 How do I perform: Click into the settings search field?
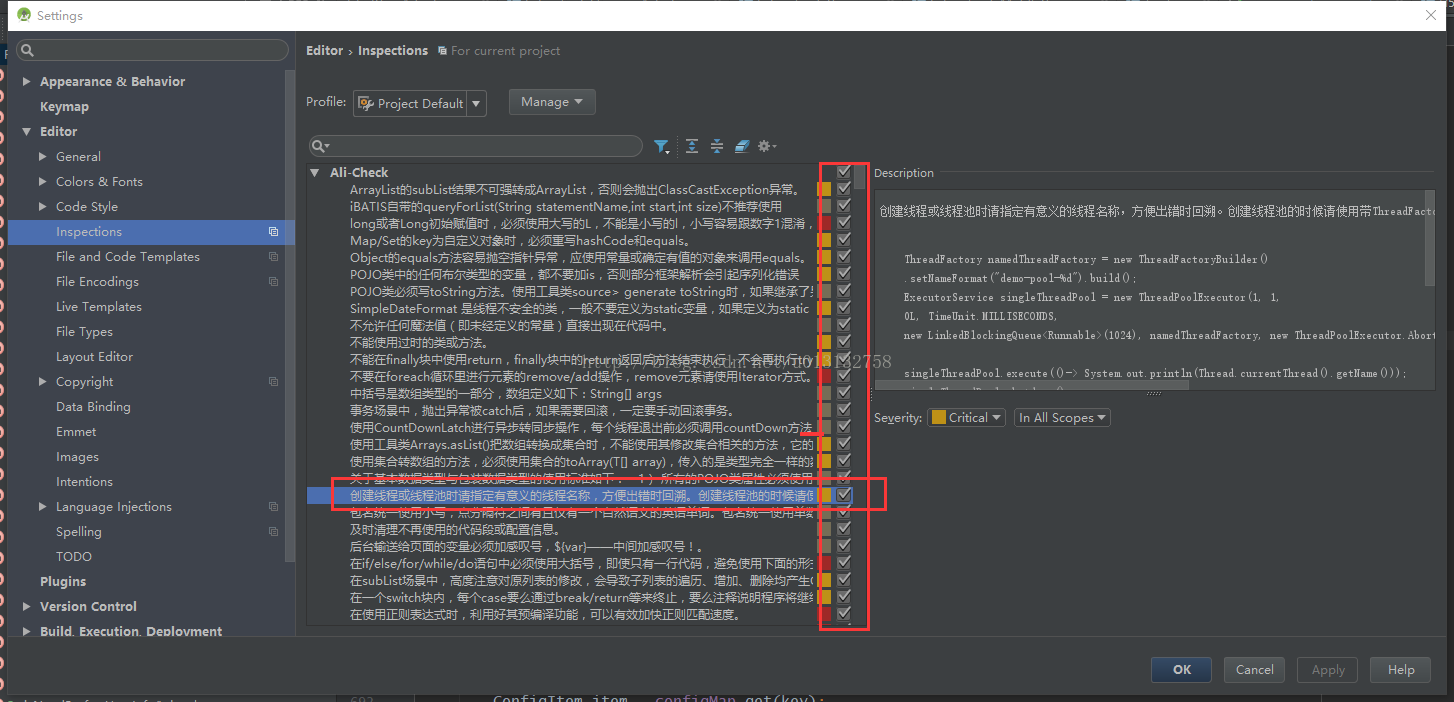pyautogui.click(x=153, y=51)
